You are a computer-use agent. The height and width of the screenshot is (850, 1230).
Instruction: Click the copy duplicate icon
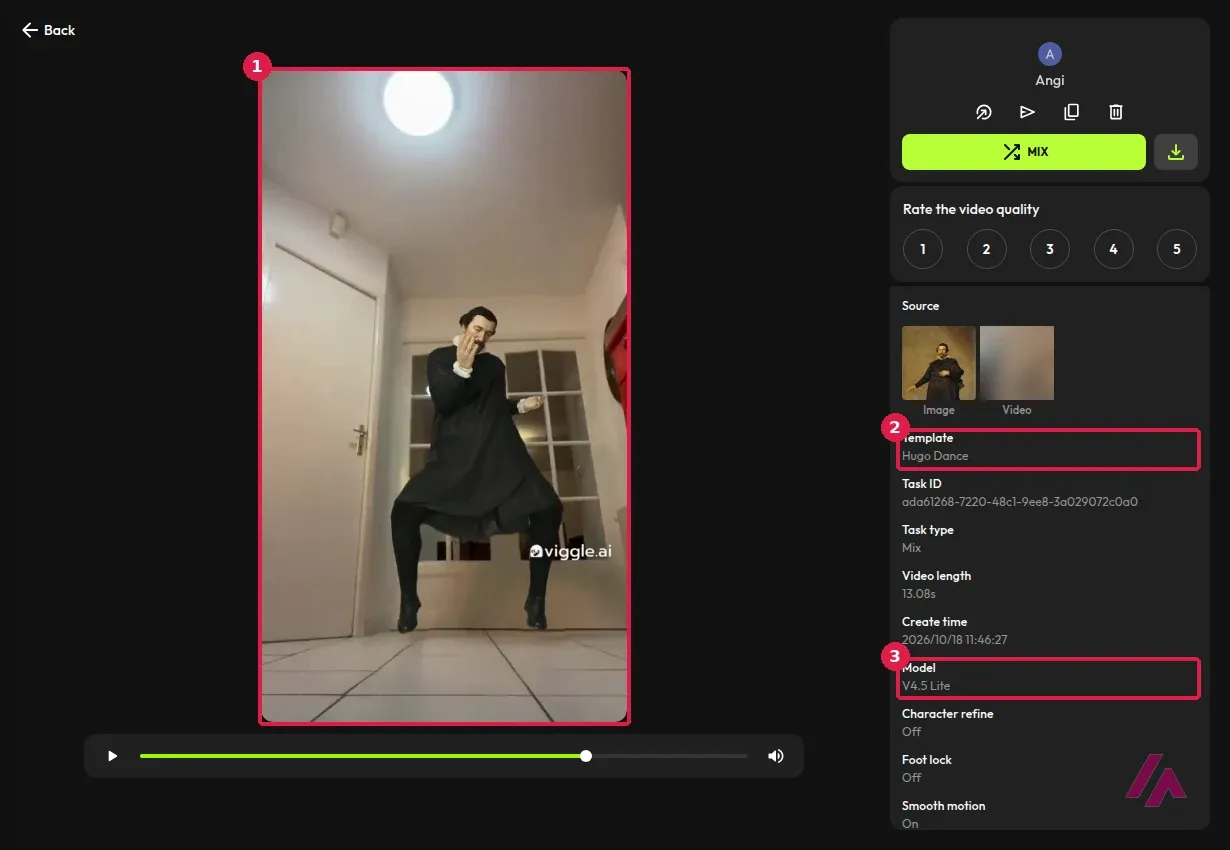click(1071, 112)
